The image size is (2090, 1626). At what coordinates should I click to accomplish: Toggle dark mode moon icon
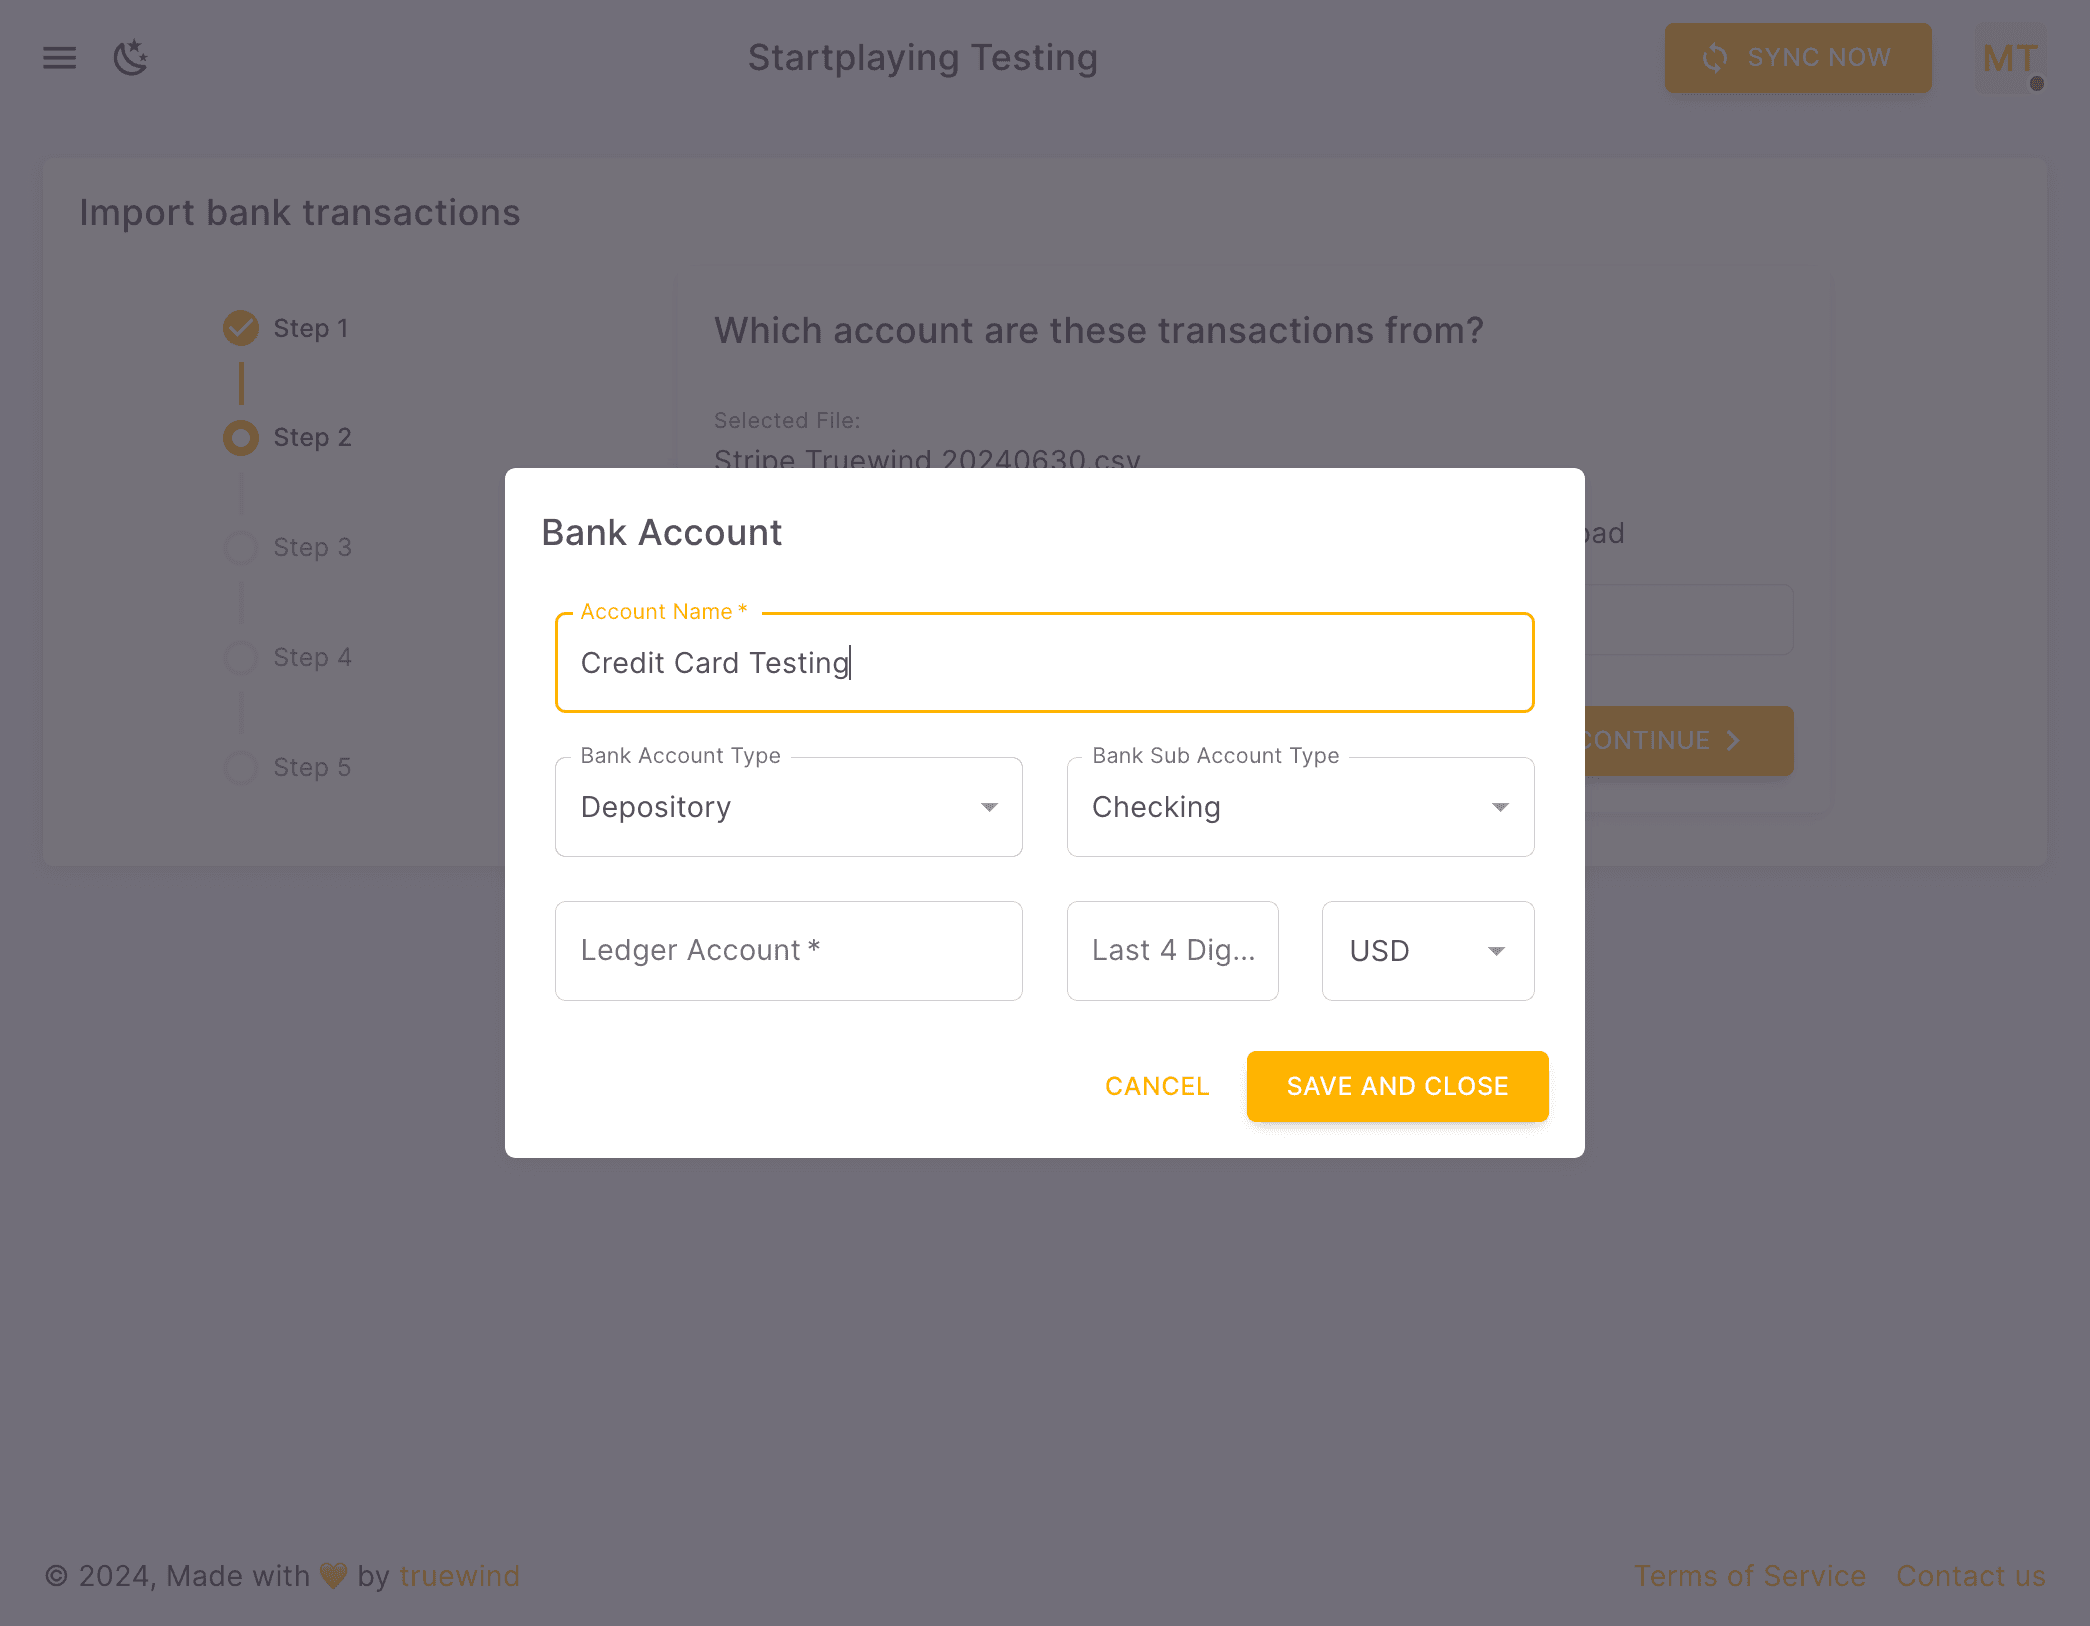click(130, 58)
